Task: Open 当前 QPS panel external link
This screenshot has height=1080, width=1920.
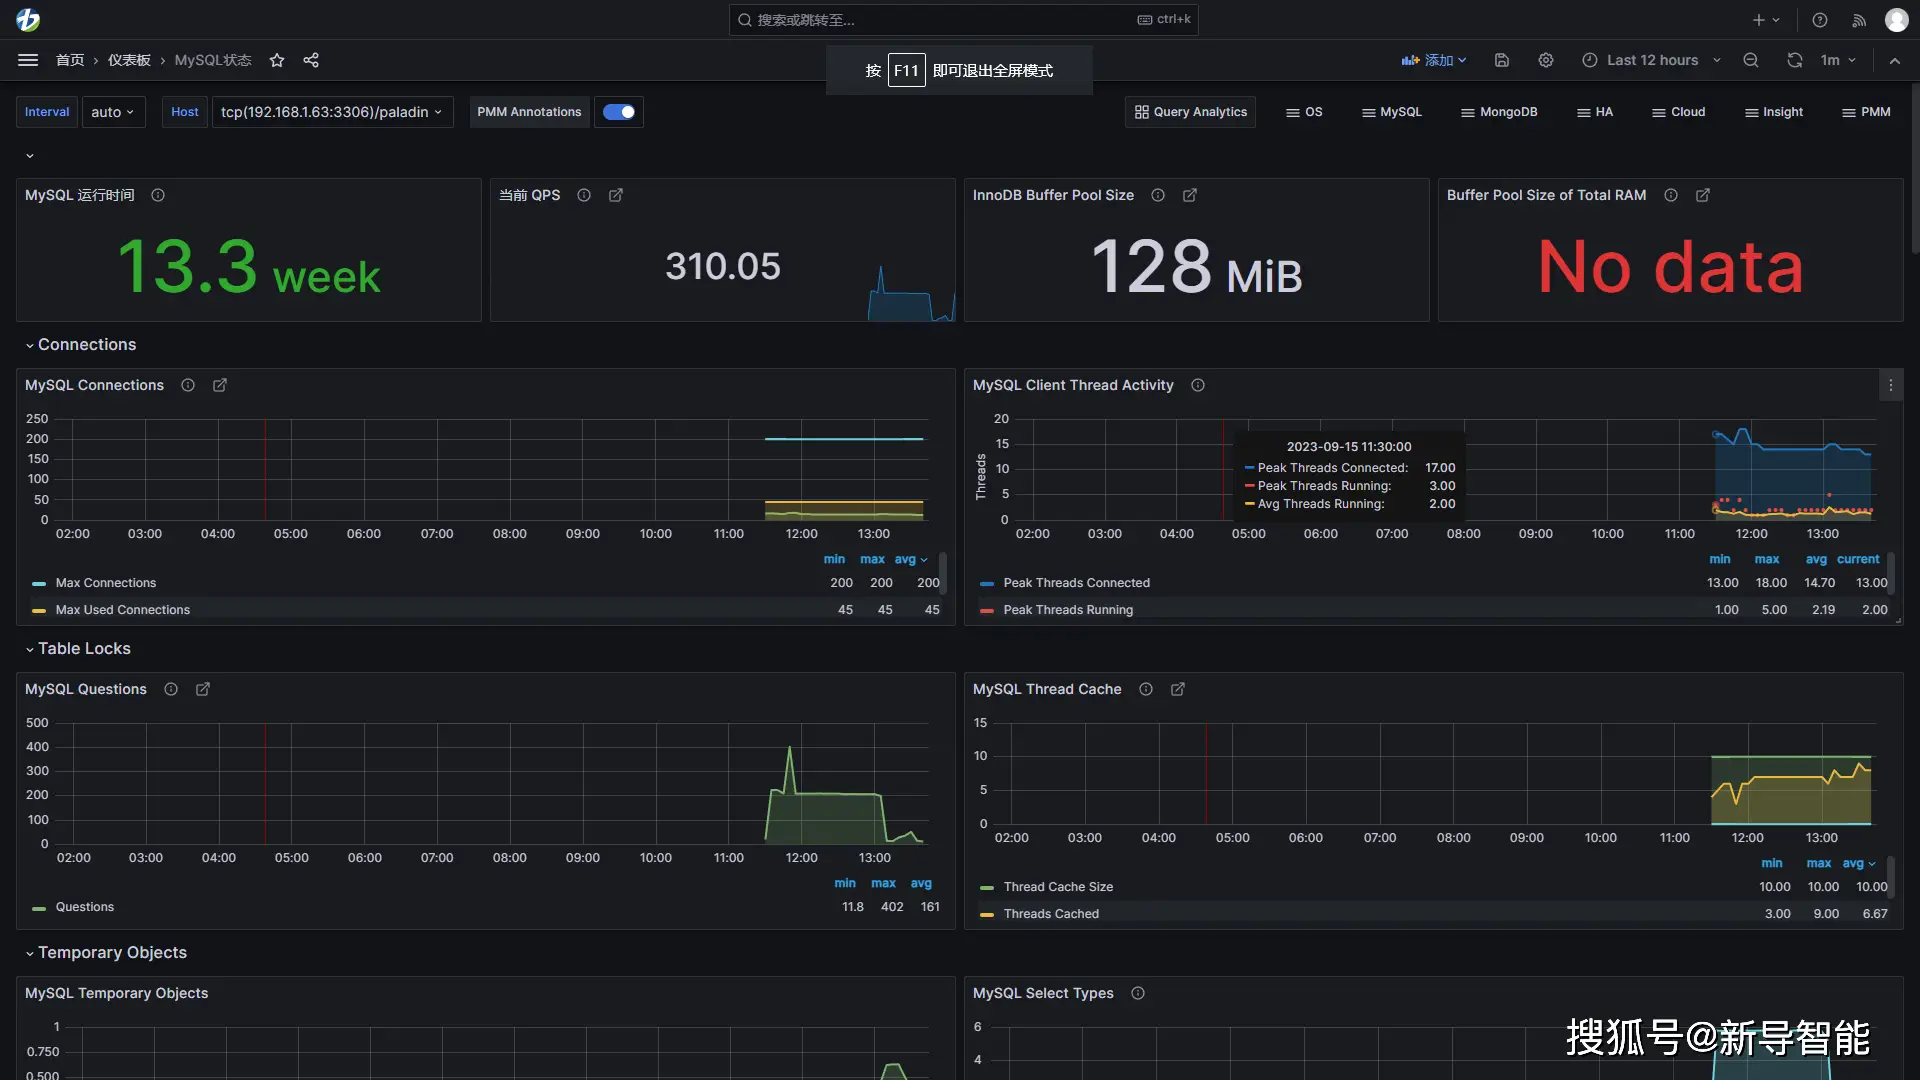Action: tap(616, 195)
